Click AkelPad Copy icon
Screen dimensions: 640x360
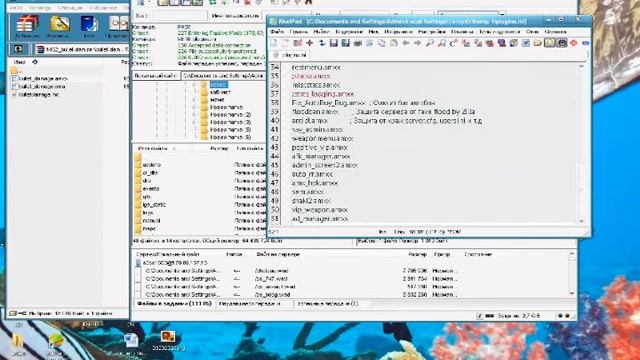pos(382,43)
